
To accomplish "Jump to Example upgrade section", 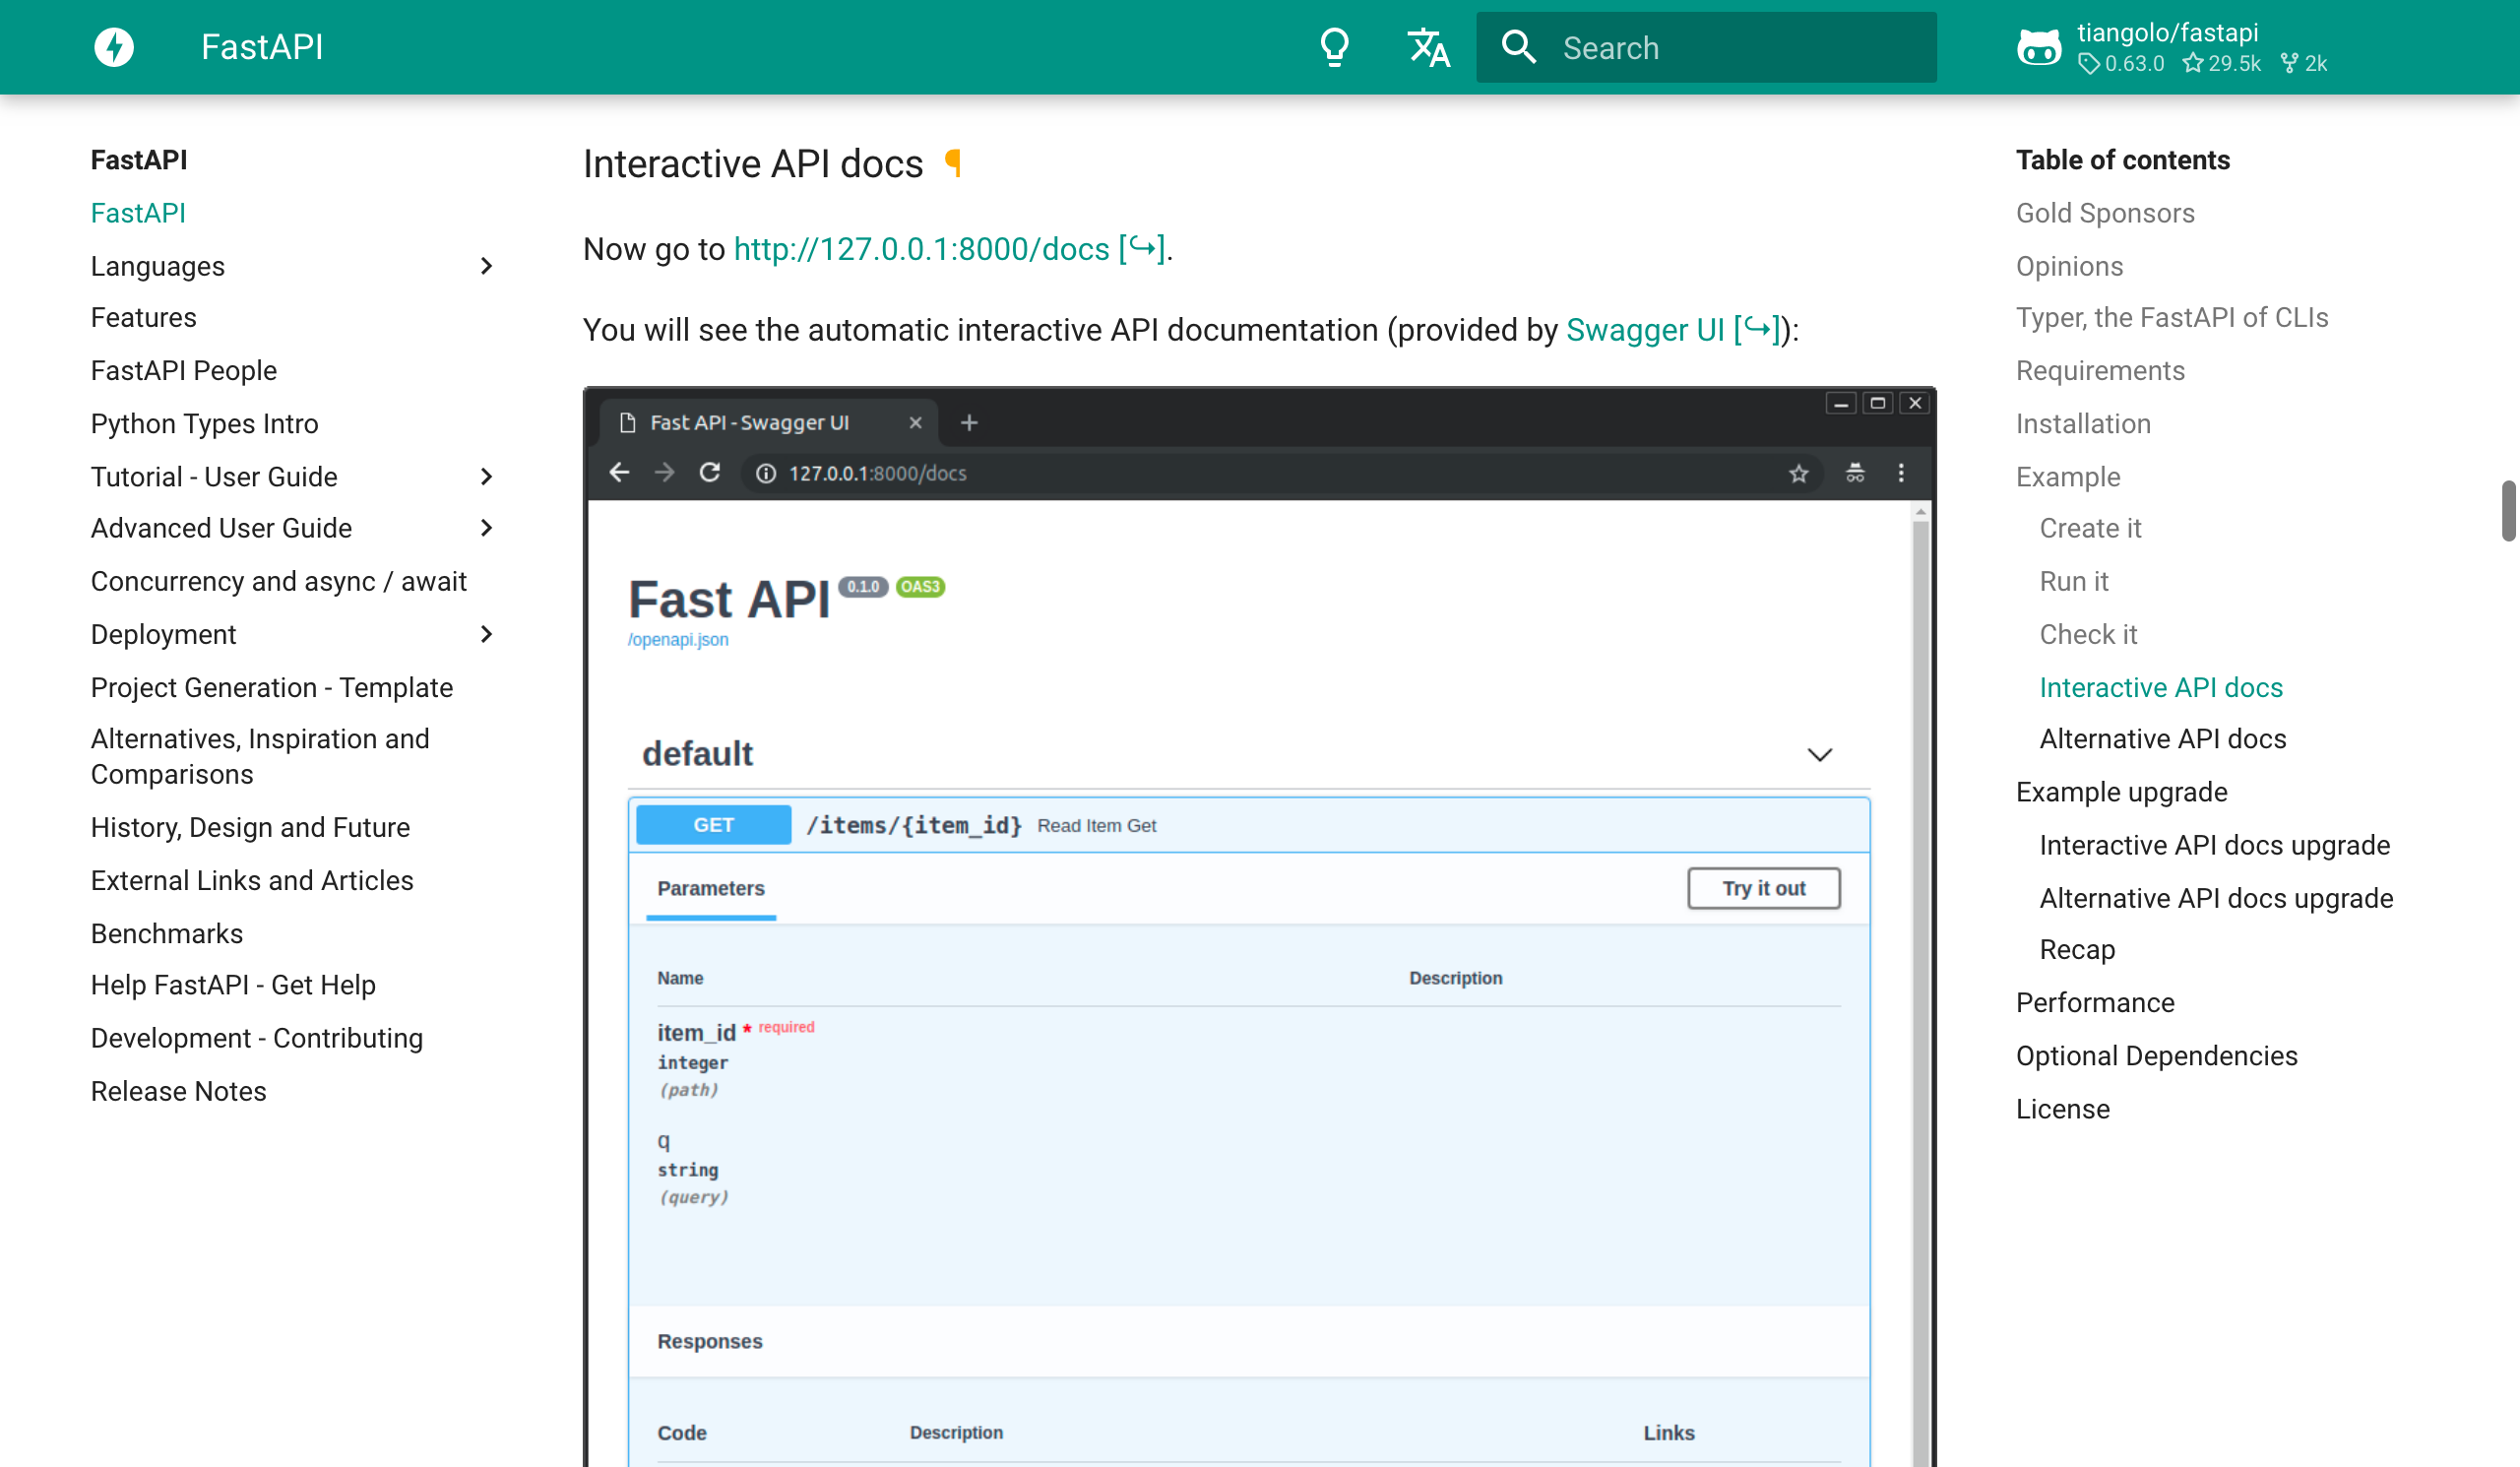I will [x=2122, y=792].
